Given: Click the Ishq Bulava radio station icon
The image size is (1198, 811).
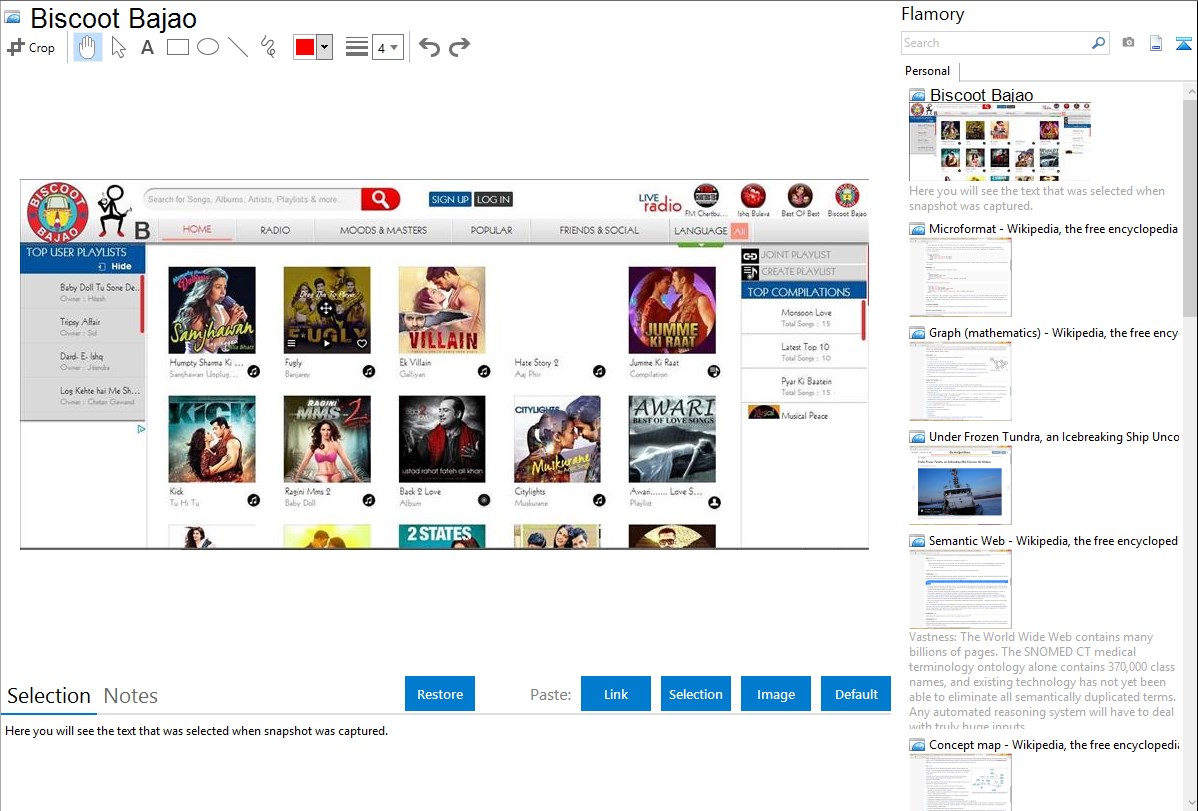Looking at the screenshot, I should (753, 196).
